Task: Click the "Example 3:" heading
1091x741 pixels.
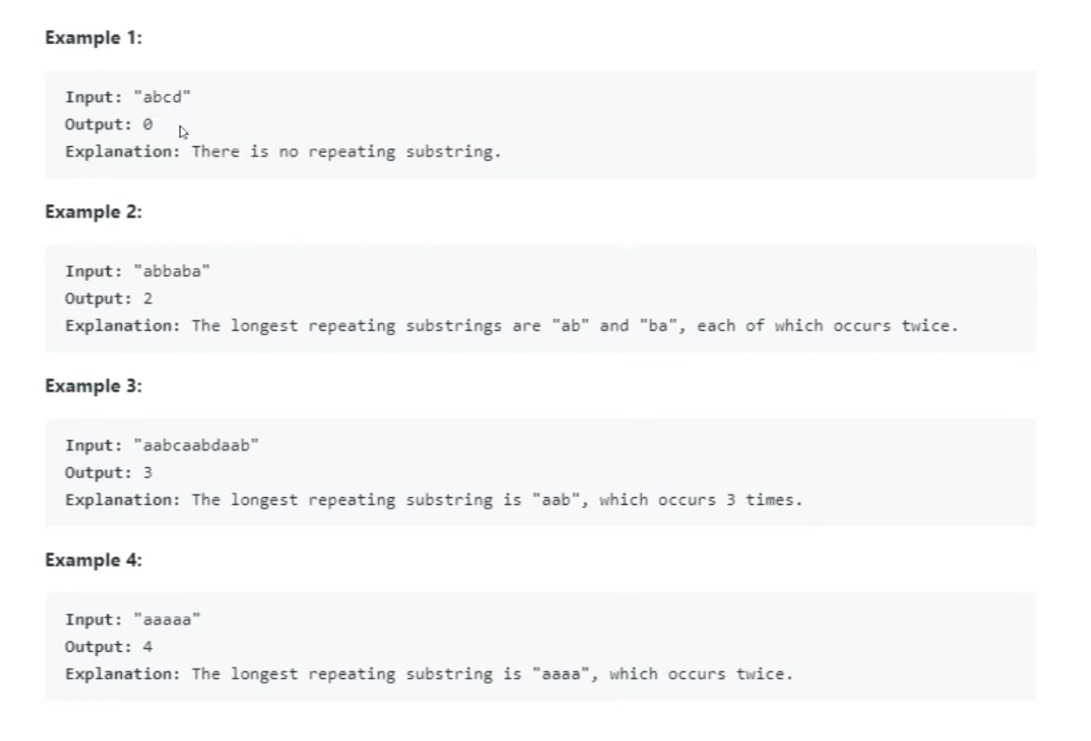Action: pos(93,386)
